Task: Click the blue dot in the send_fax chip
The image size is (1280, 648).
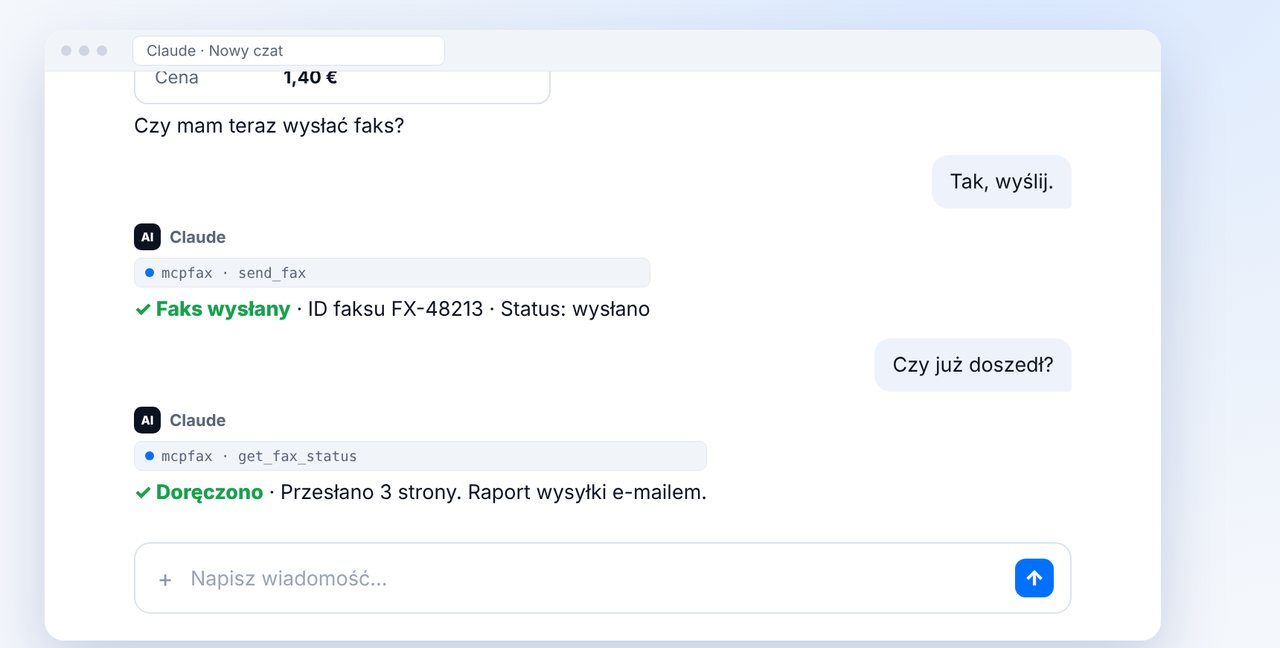Action: point(150,272)
